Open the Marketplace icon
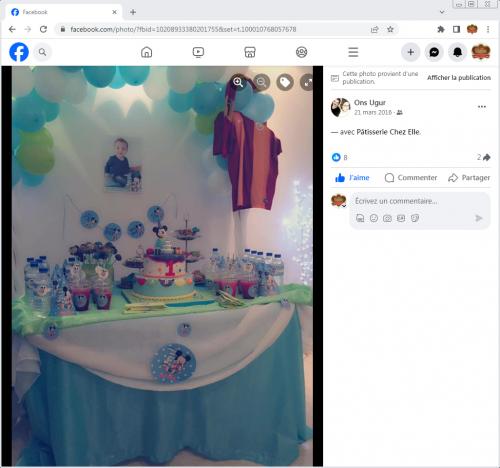Image resolution: width=500 pixels, height=468 pixels. pyautogui.click(x=250, y=52)
